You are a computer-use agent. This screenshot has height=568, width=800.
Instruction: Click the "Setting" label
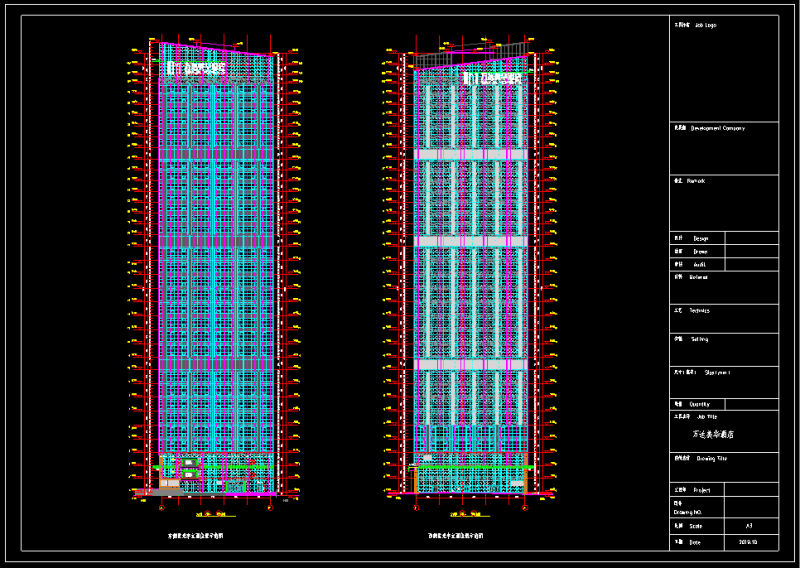click(x=699, y=339)
